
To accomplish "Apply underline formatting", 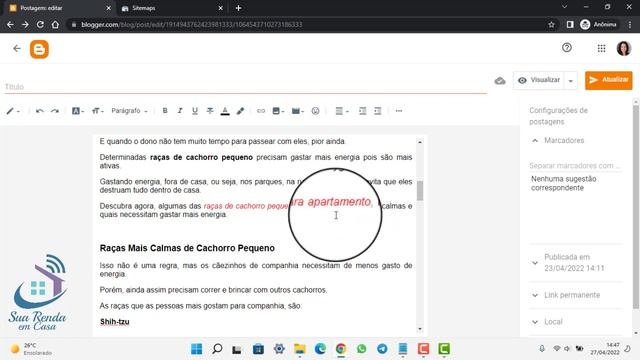I will 195,111.
